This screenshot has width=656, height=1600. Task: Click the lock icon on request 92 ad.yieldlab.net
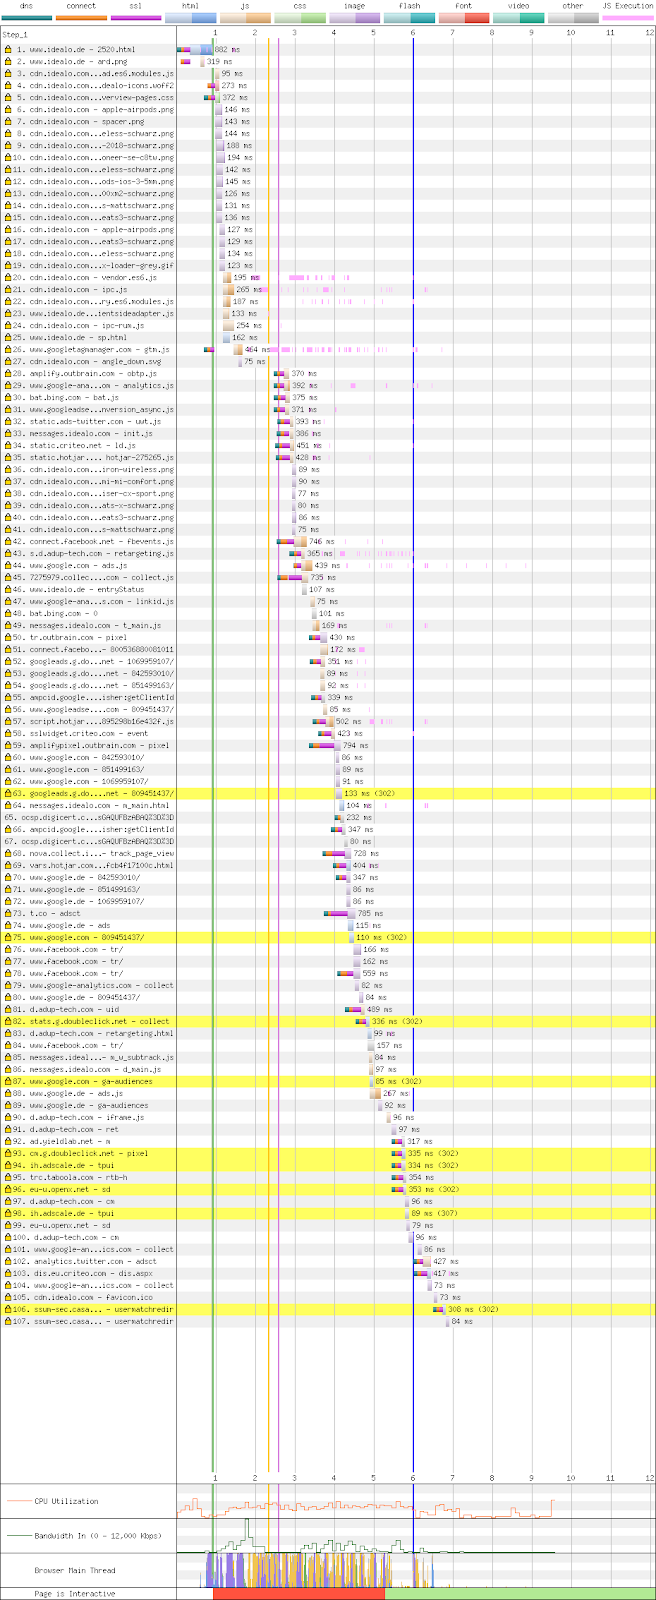click(x=8, y=1141)
